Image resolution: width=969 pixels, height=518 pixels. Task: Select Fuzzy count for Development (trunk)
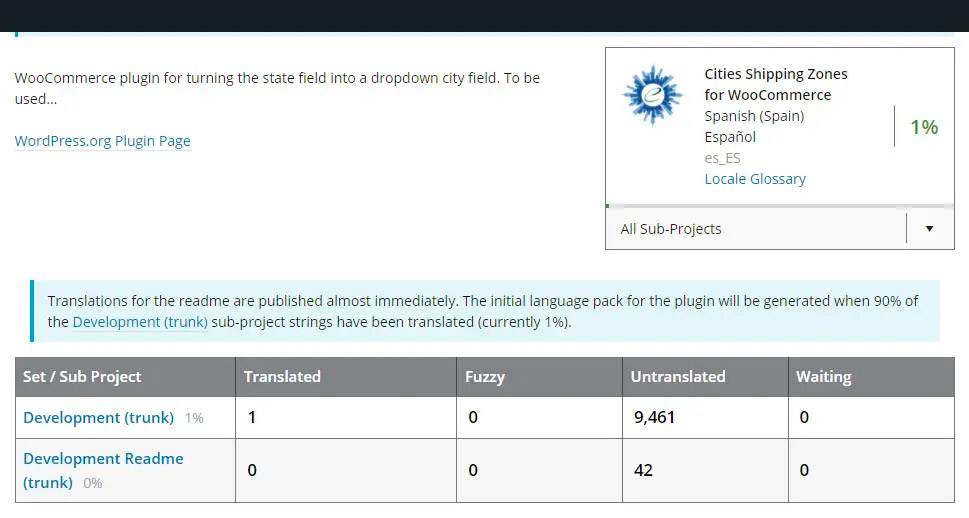coord(473,417)
